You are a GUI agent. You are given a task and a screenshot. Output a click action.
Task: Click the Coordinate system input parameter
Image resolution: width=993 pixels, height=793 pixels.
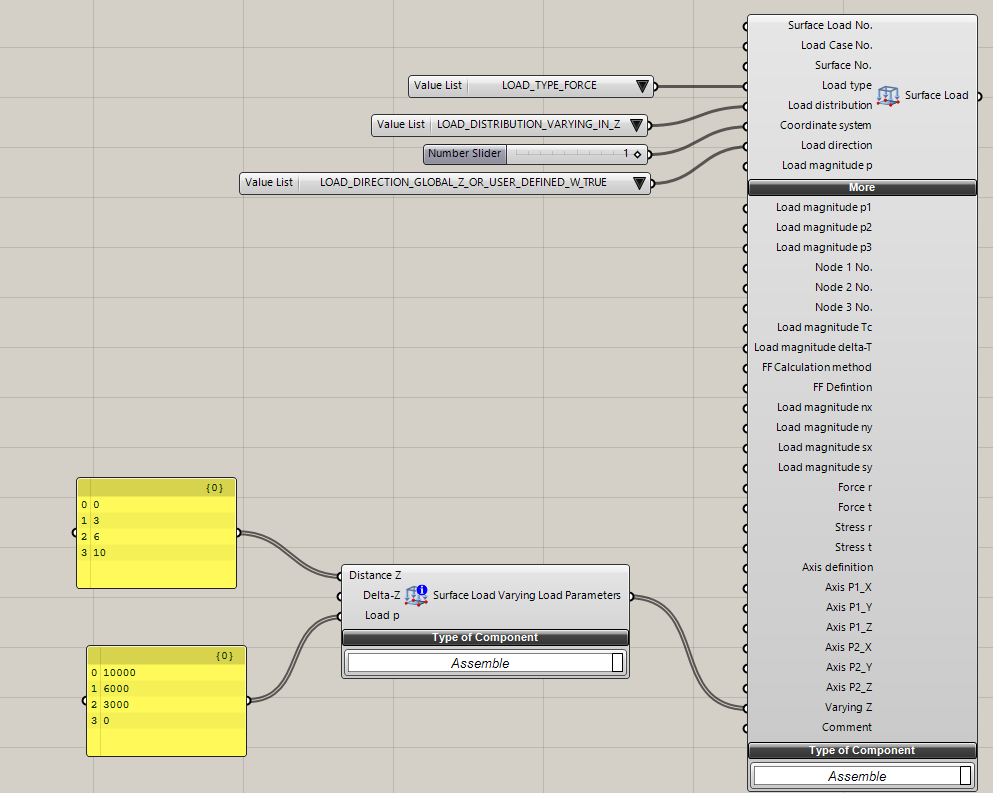pos(825,125)
